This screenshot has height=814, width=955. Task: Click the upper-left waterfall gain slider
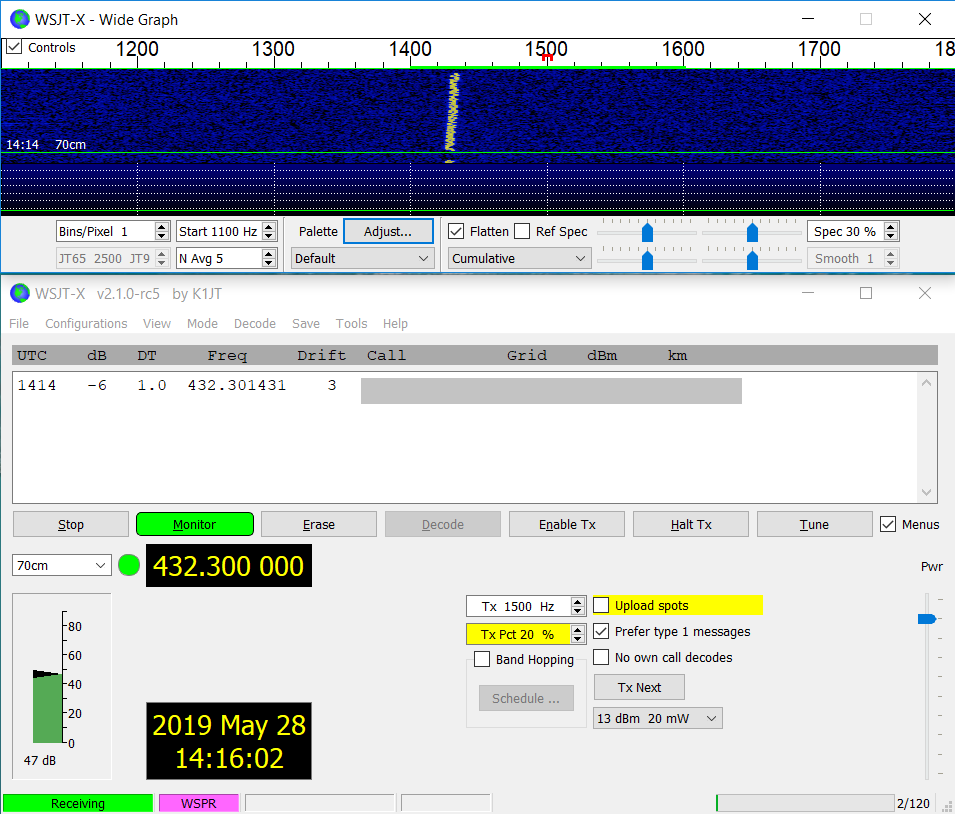647,232
